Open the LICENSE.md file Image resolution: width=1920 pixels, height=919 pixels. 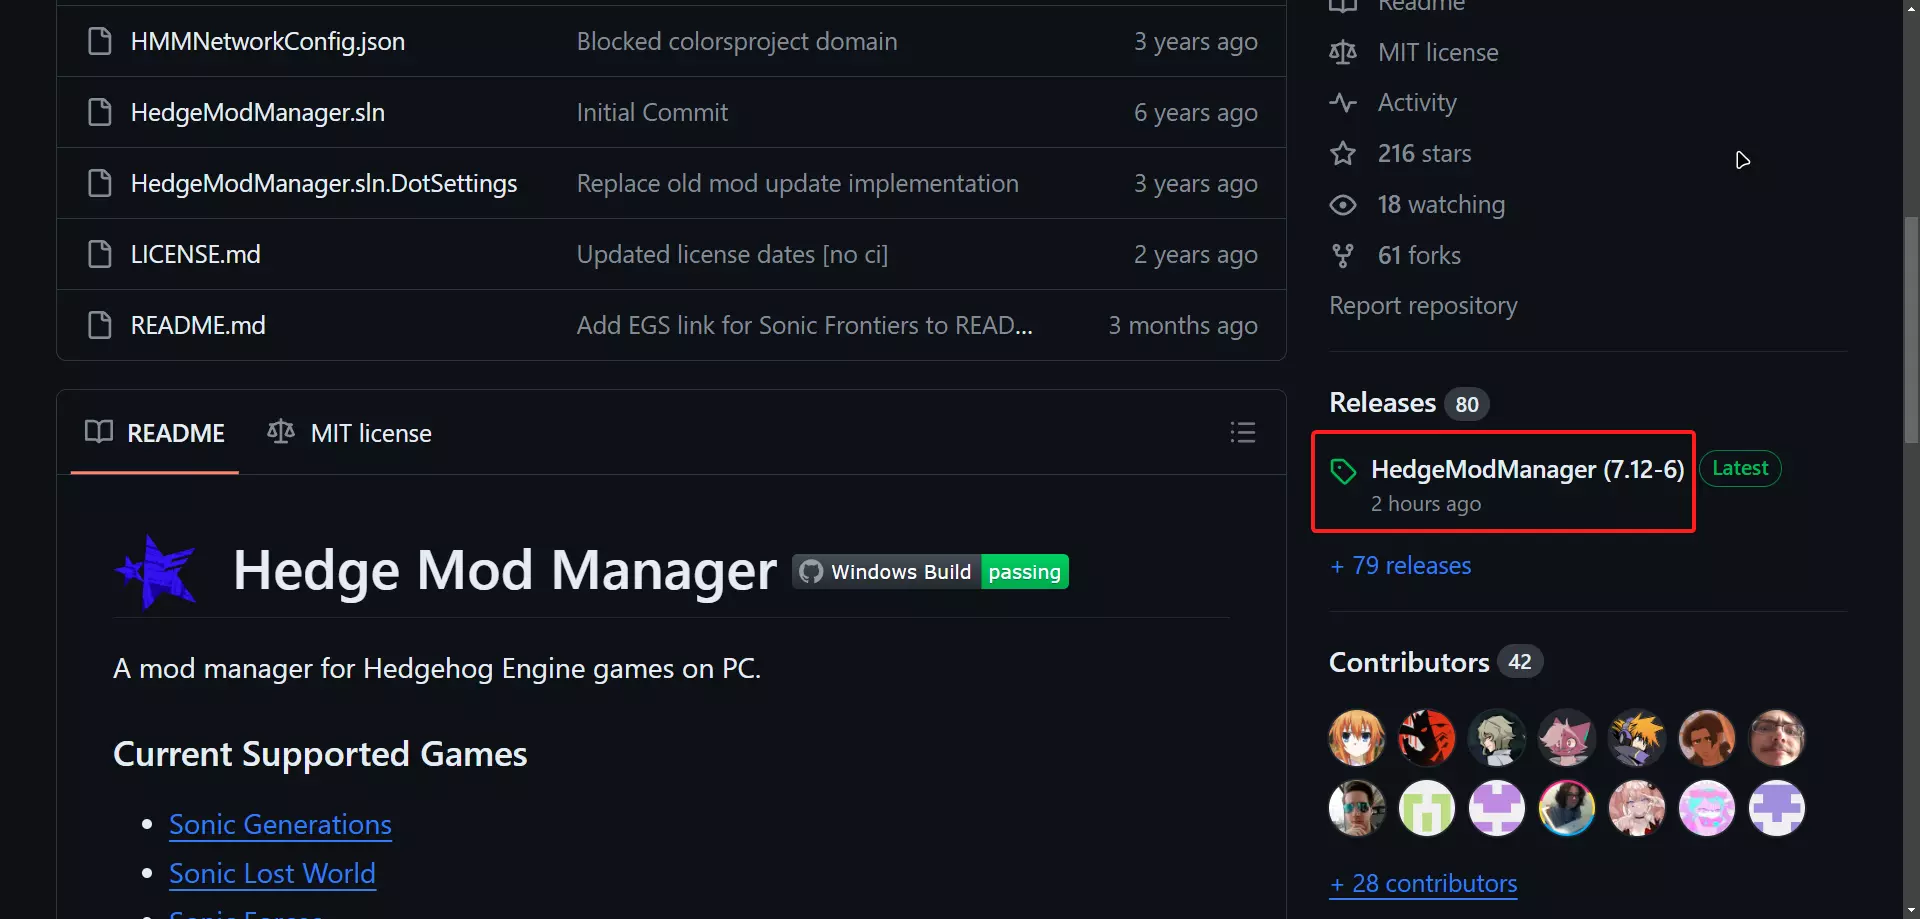[x=195, y=254]
